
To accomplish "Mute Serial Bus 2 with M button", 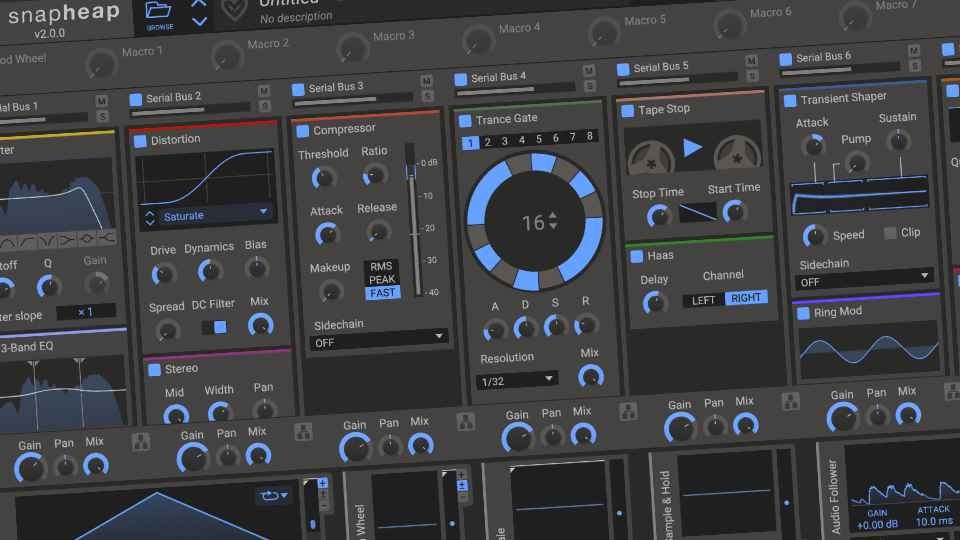I will point(264,91).
